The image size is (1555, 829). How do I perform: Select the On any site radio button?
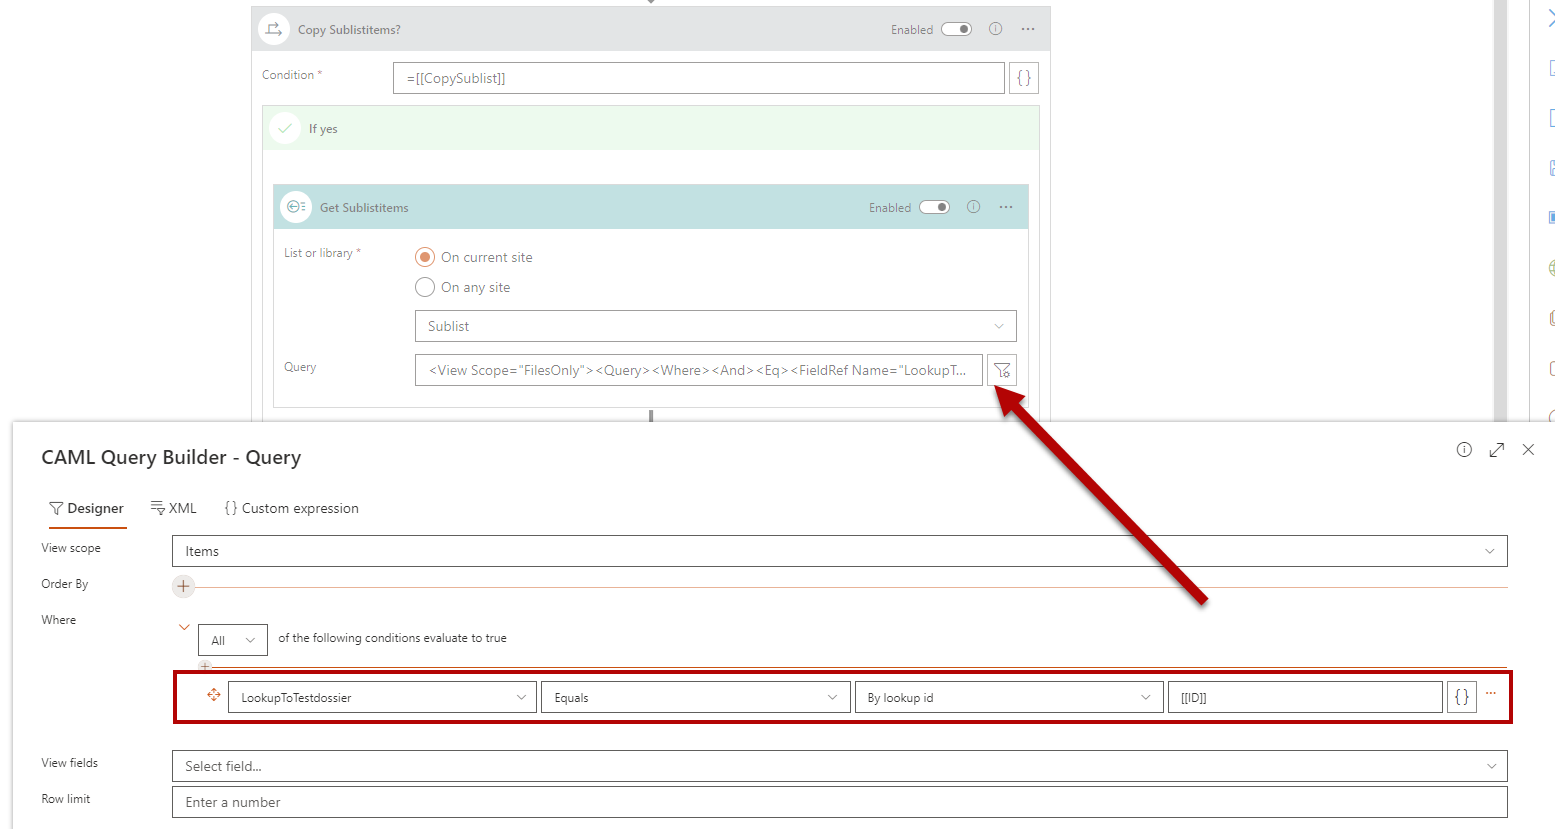[425, 287]
